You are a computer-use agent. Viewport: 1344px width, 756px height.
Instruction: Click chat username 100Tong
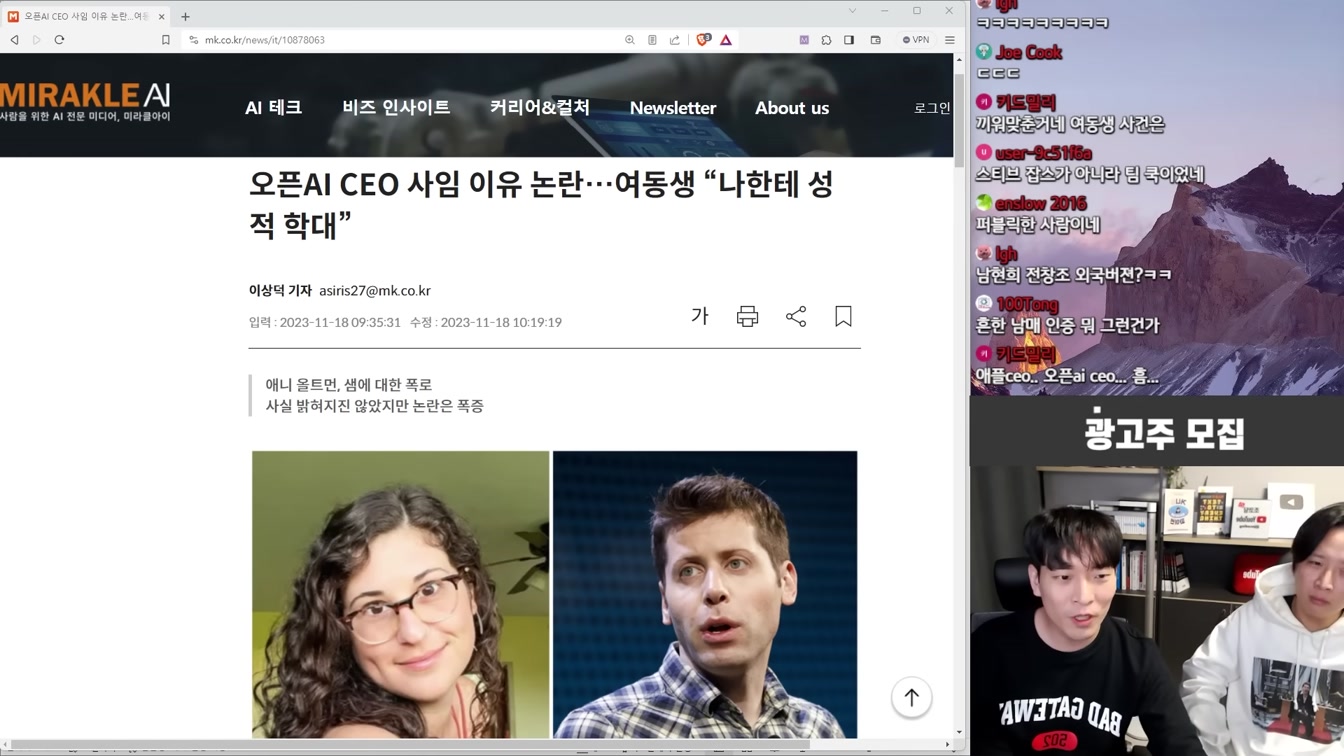pyautogui.click(x=1027, y=304)
